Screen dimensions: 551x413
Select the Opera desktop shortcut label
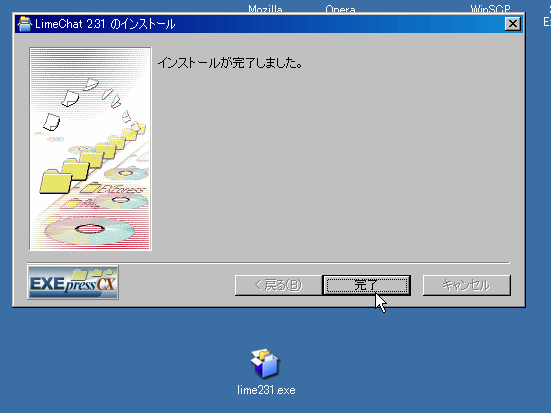click(x=340, y=9)
